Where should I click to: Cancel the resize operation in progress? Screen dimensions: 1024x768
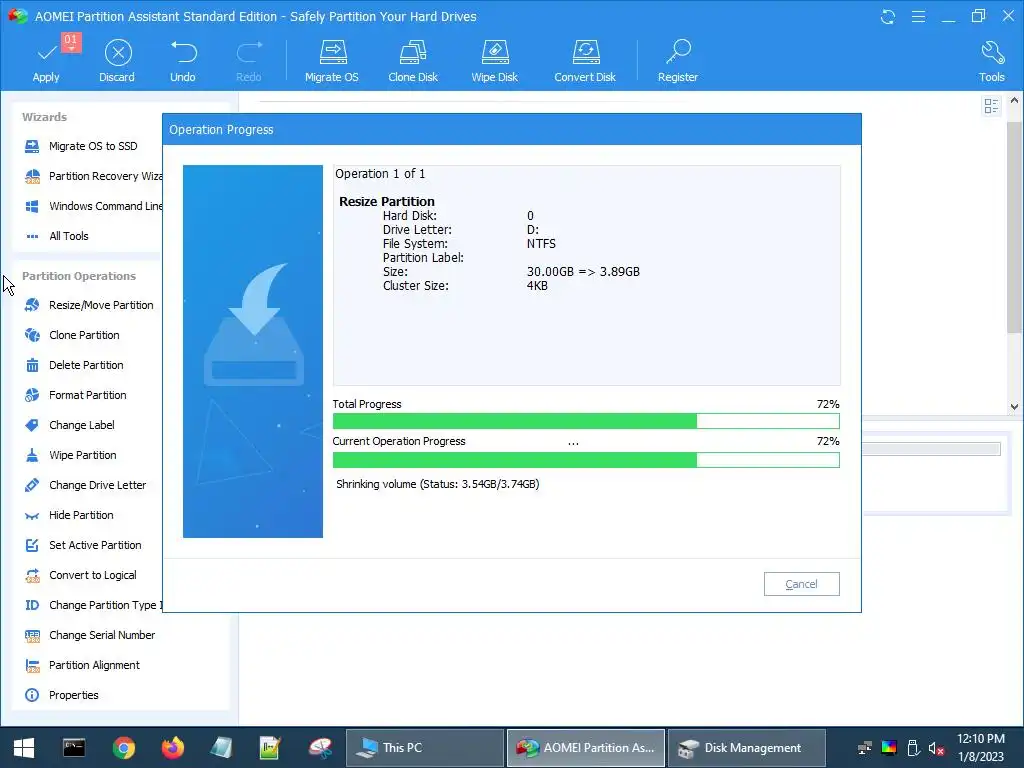click(x=801, y=584)
